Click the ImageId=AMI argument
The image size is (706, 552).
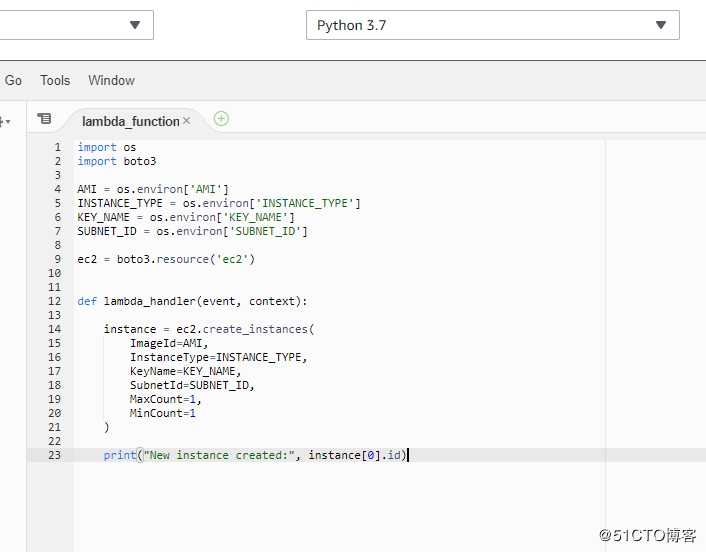click(169, 343)
